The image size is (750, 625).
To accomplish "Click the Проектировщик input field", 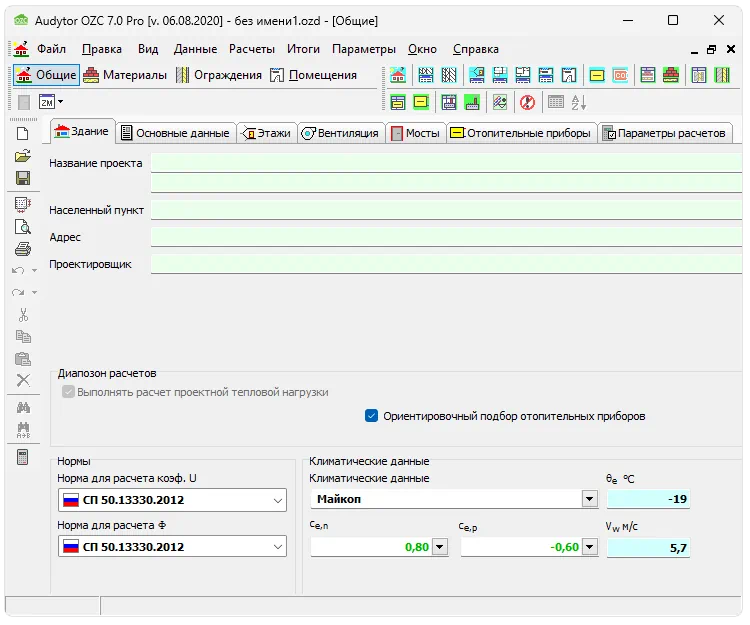I will (x=446, y=264).
